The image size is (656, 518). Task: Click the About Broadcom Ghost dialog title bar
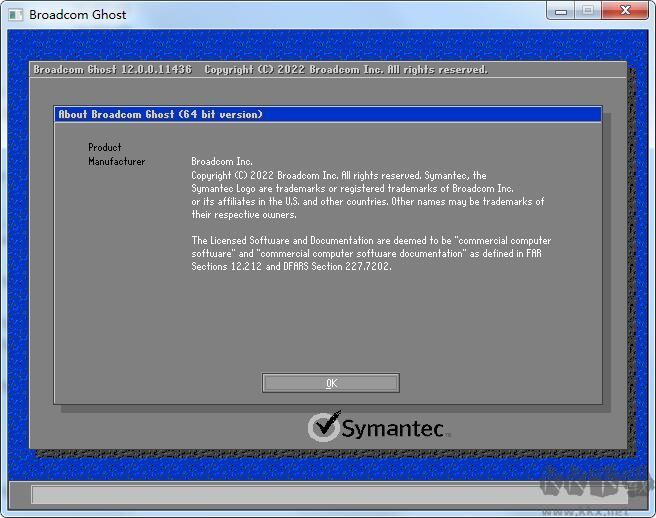328,114
